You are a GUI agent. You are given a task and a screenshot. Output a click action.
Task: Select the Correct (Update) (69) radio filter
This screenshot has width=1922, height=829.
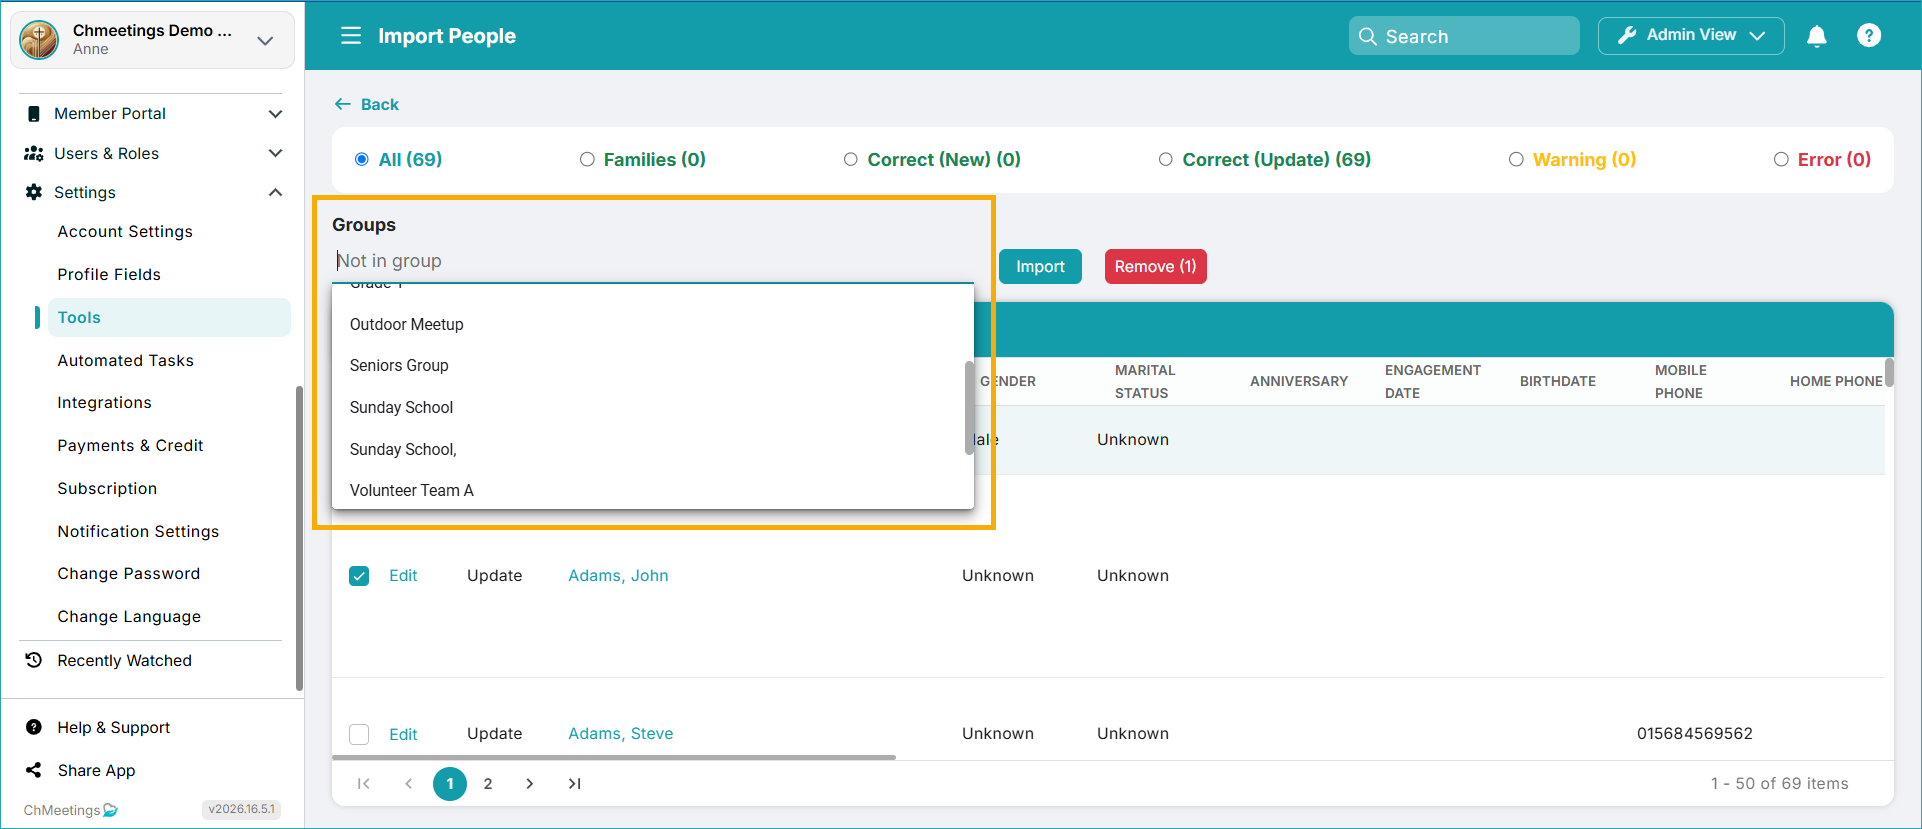1165,160
